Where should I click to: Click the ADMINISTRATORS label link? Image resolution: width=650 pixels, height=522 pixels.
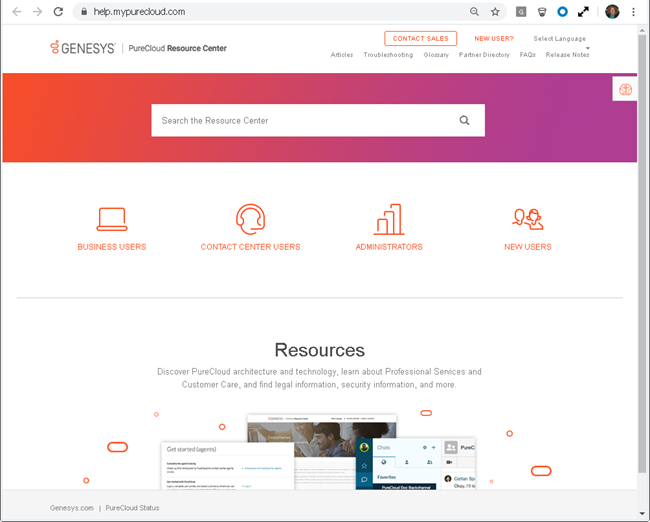pos(389,247)
